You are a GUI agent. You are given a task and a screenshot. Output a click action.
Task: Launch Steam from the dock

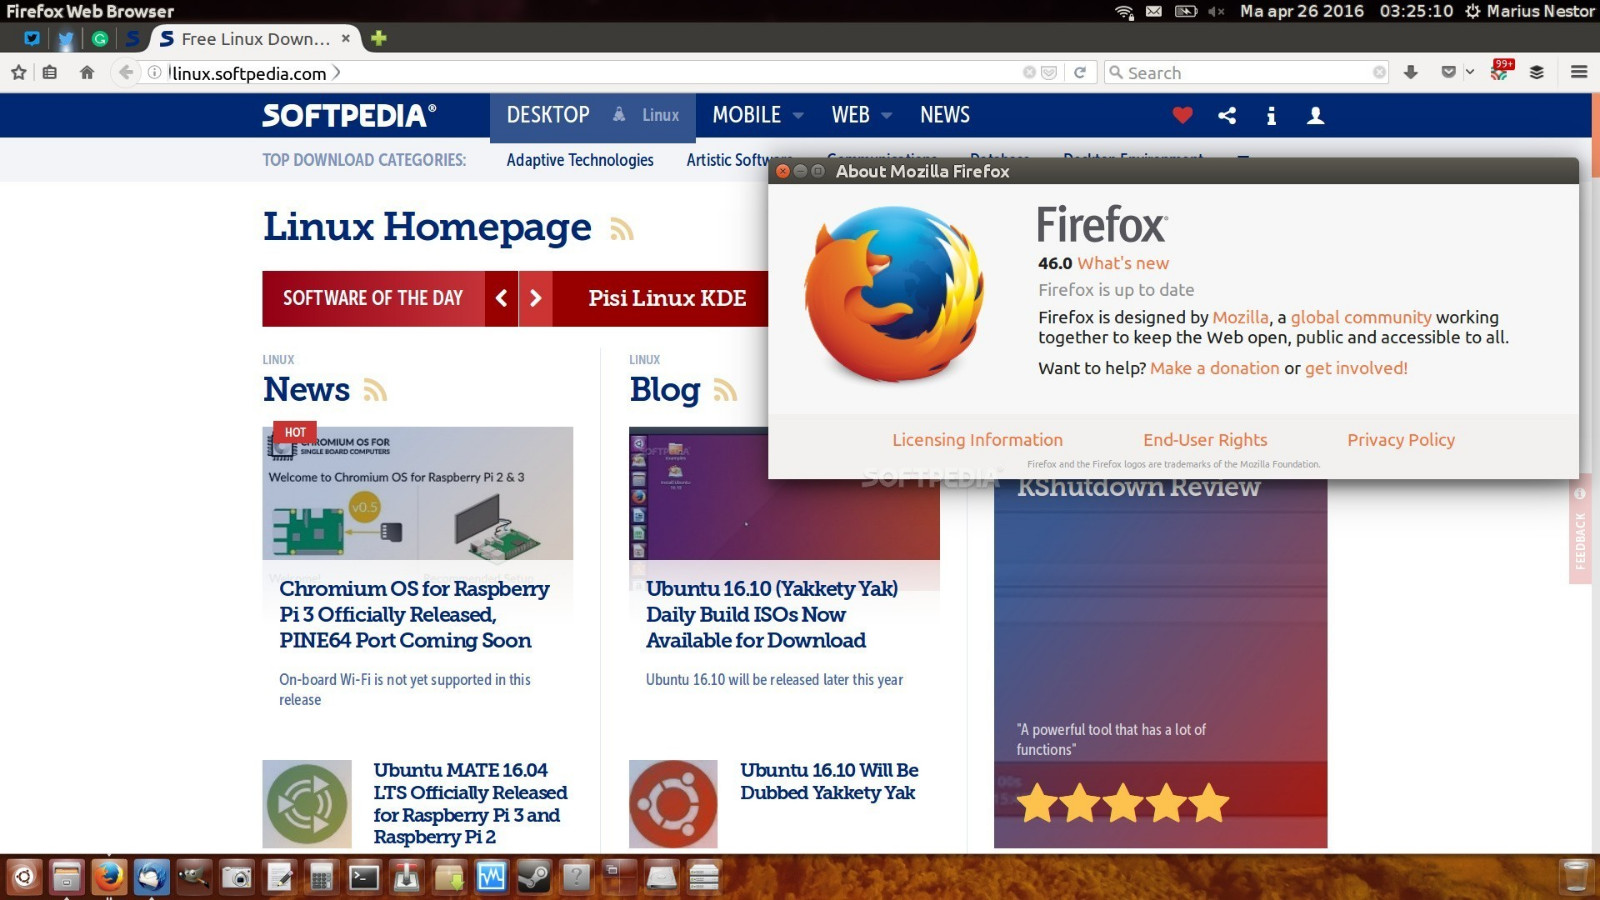[x=534, y=878]
